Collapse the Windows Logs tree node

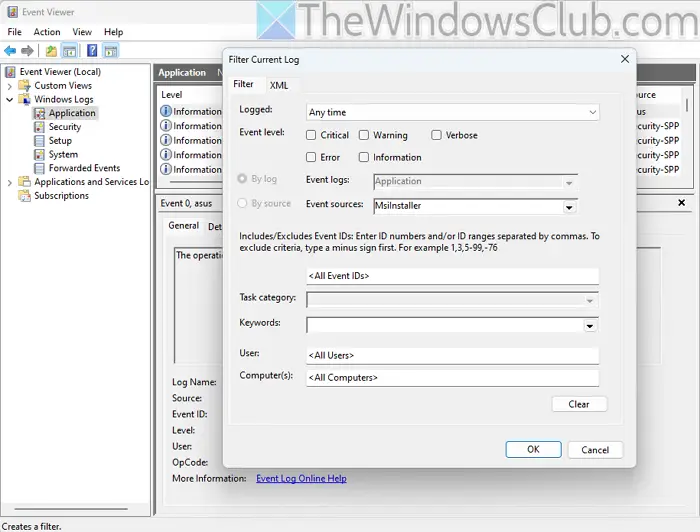pos(9,100)
